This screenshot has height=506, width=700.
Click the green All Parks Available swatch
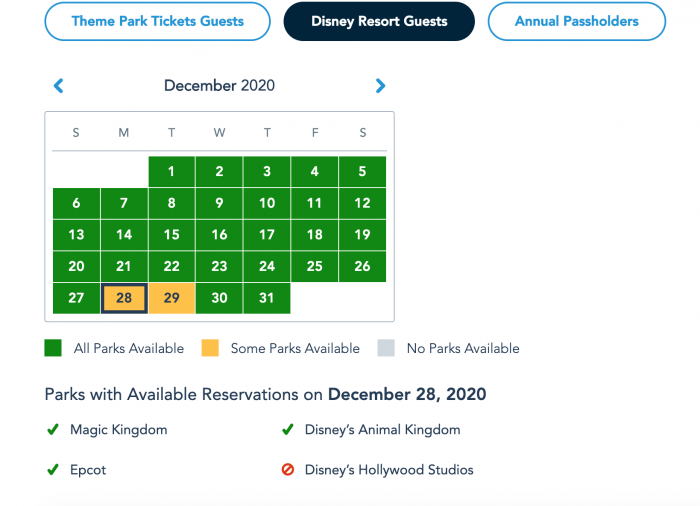tap(53, 348)
